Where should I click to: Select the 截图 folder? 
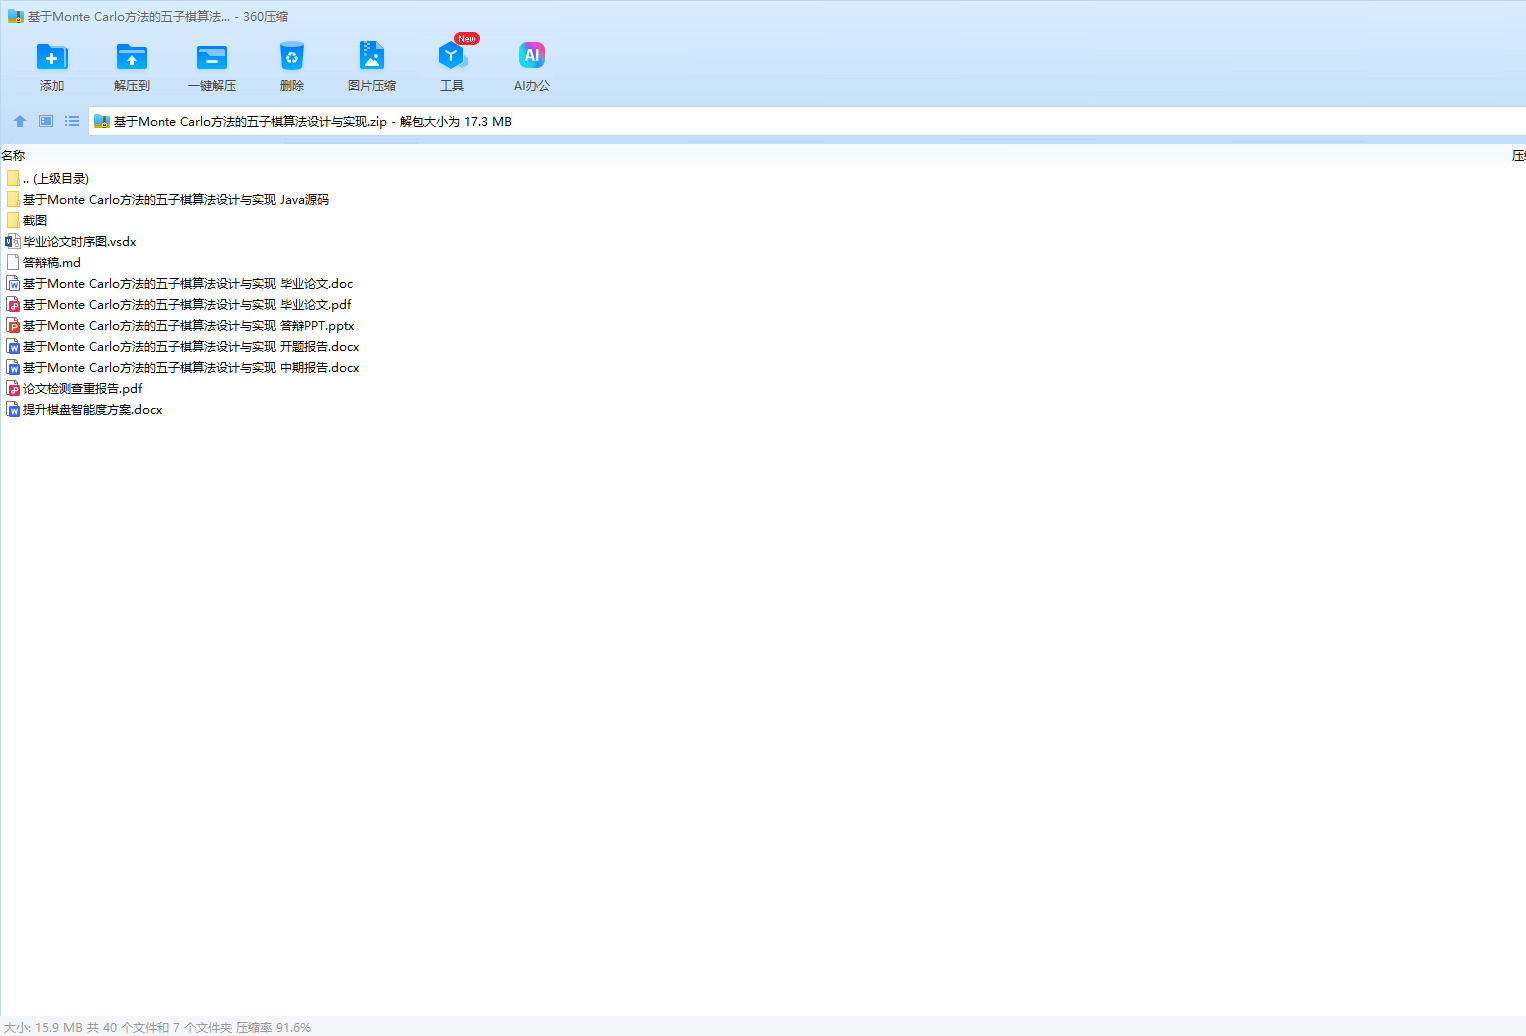click(35, 221)
